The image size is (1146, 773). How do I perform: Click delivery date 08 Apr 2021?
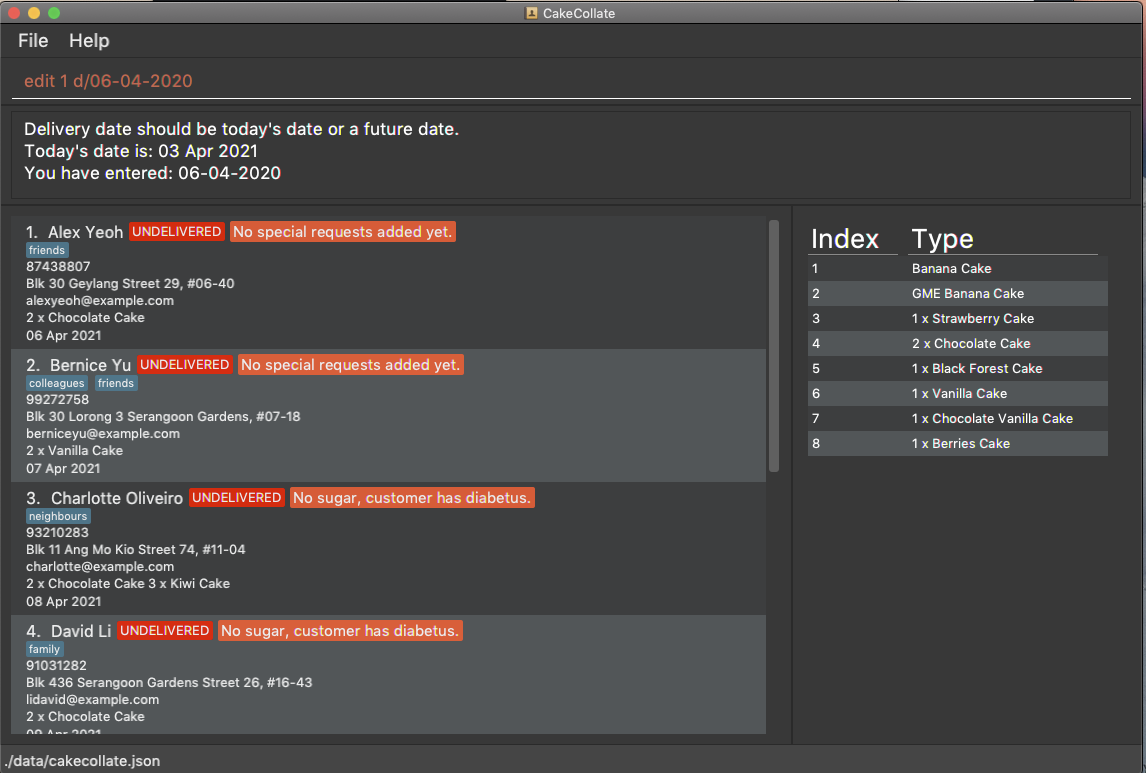tap(64, 601)
